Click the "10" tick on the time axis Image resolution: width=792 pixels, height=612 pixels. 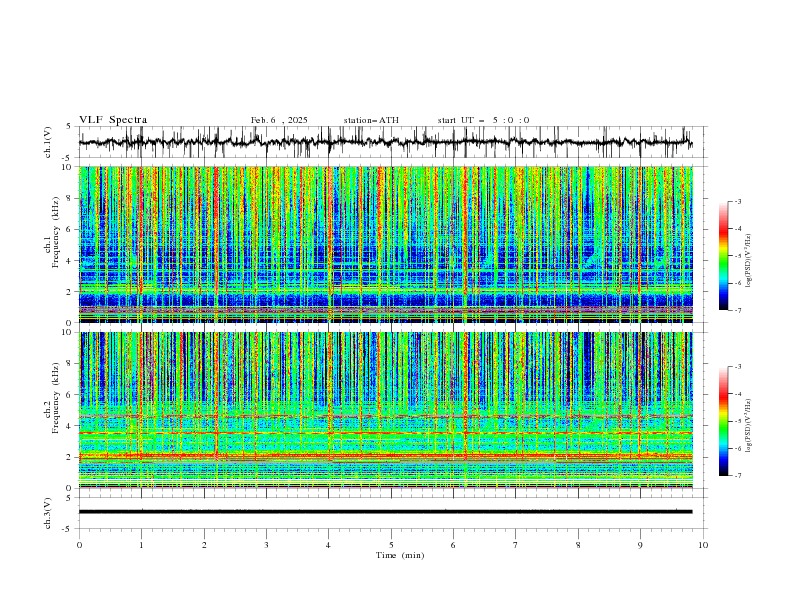[x=703, y=545]
